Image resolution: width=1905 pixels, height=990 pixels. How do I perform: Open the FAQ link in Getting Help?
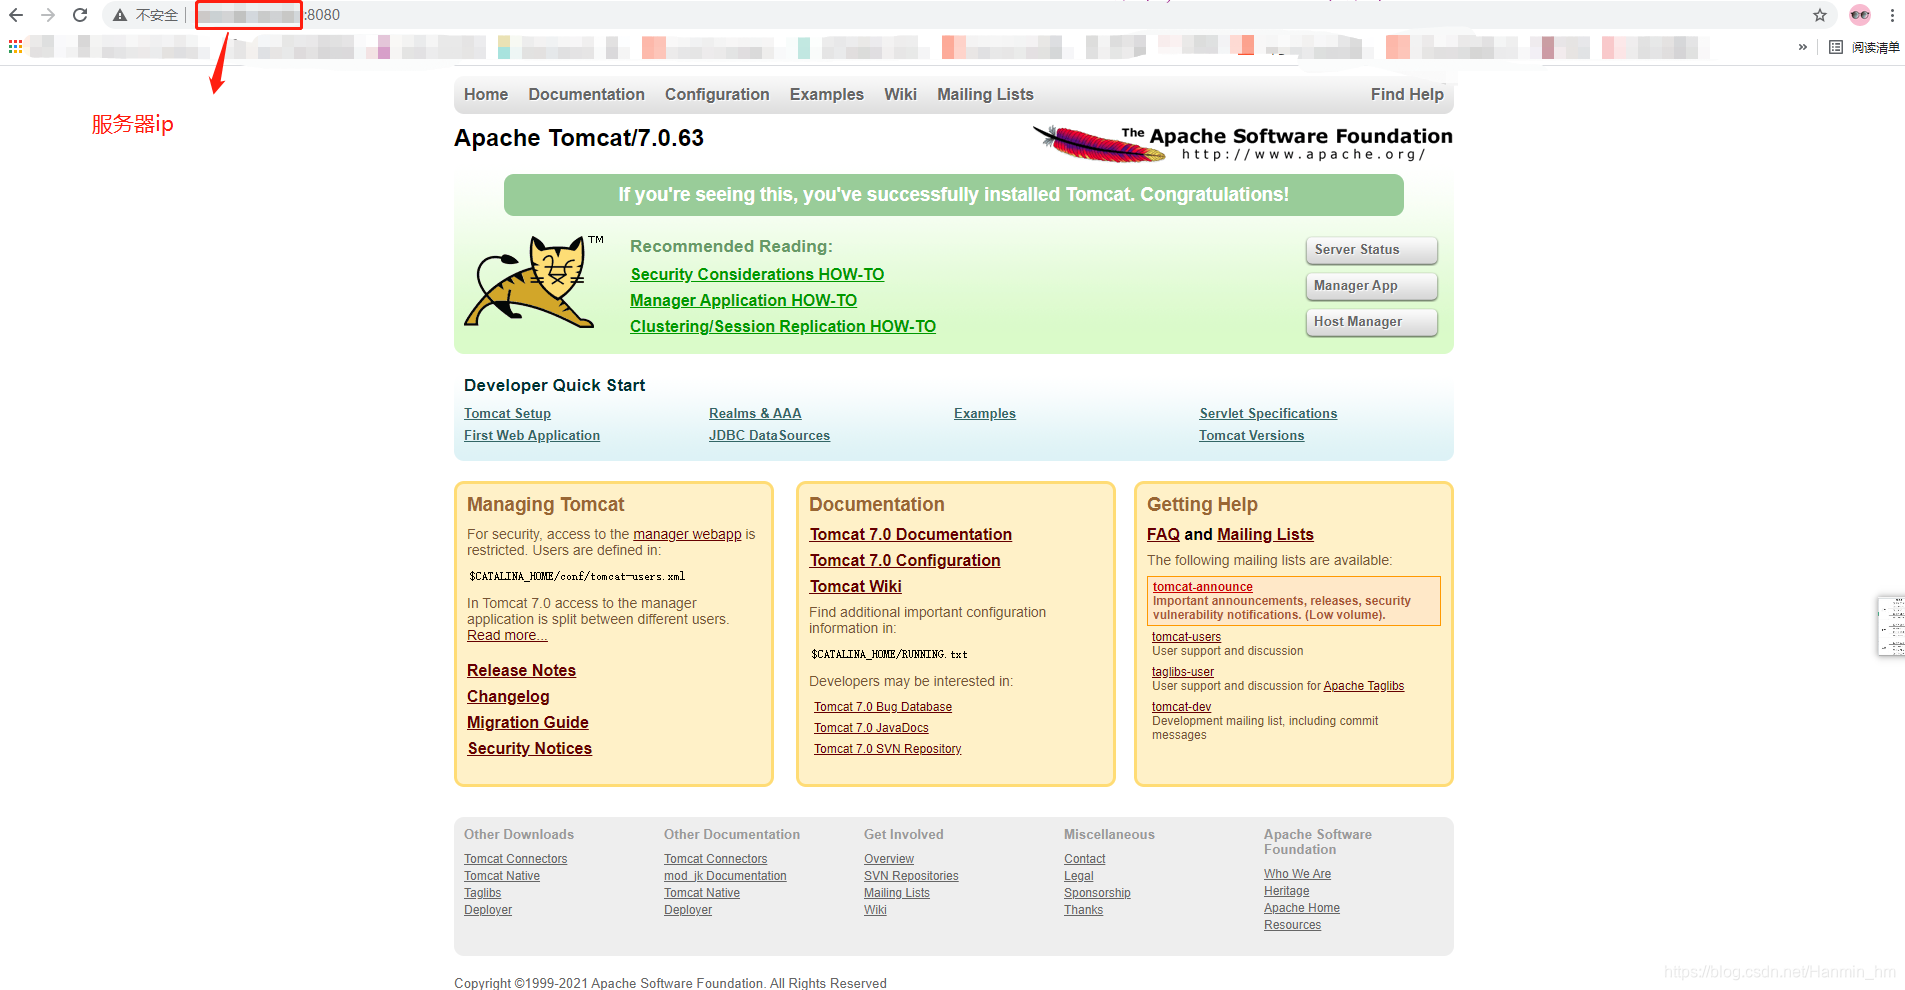pyautogui.click(x=1163, y=534)
